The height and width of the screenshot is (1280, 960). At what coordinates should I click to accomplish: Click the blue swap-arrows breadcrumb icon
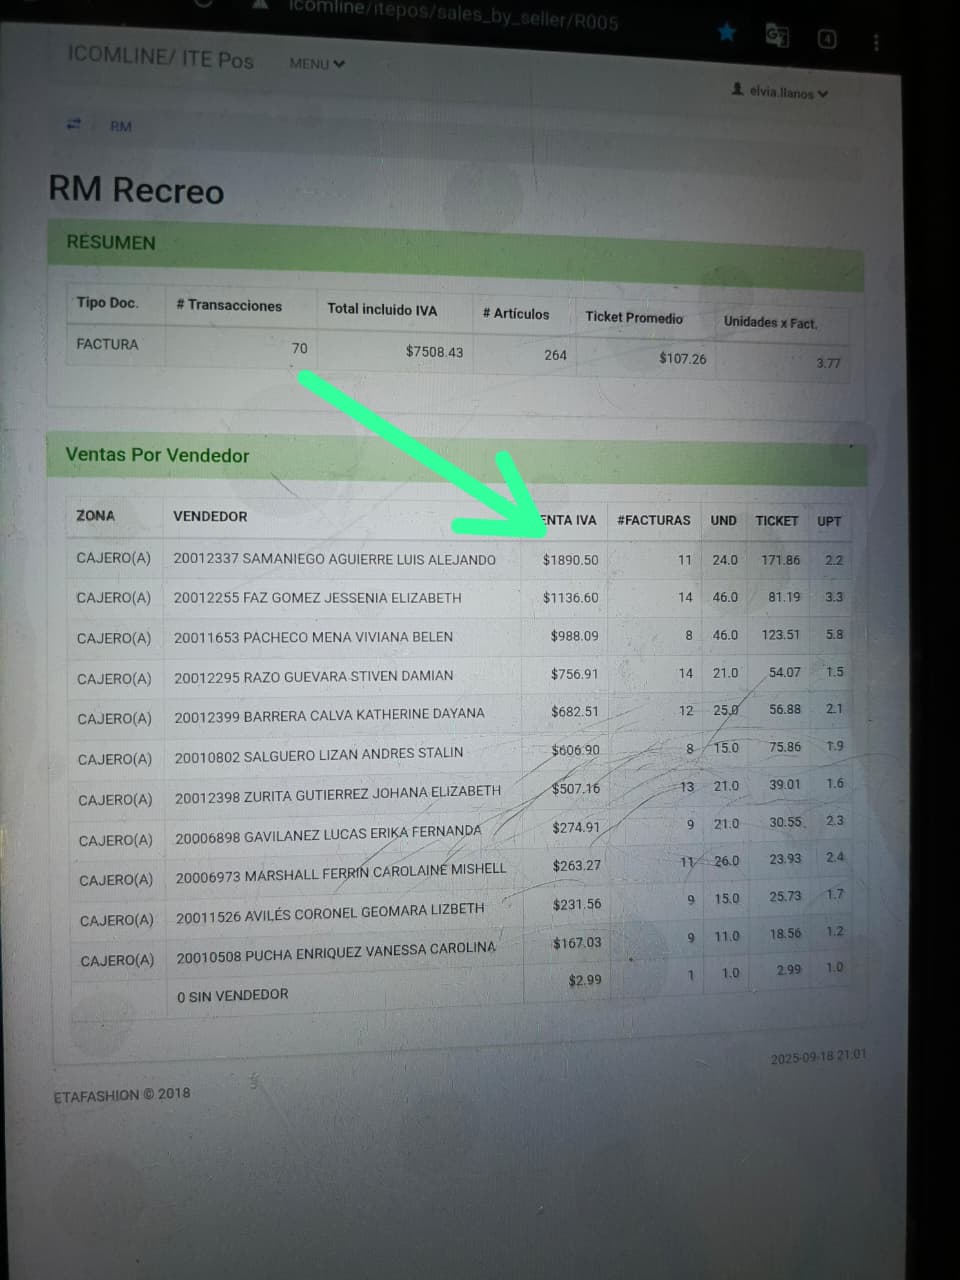tap(73, 124)
